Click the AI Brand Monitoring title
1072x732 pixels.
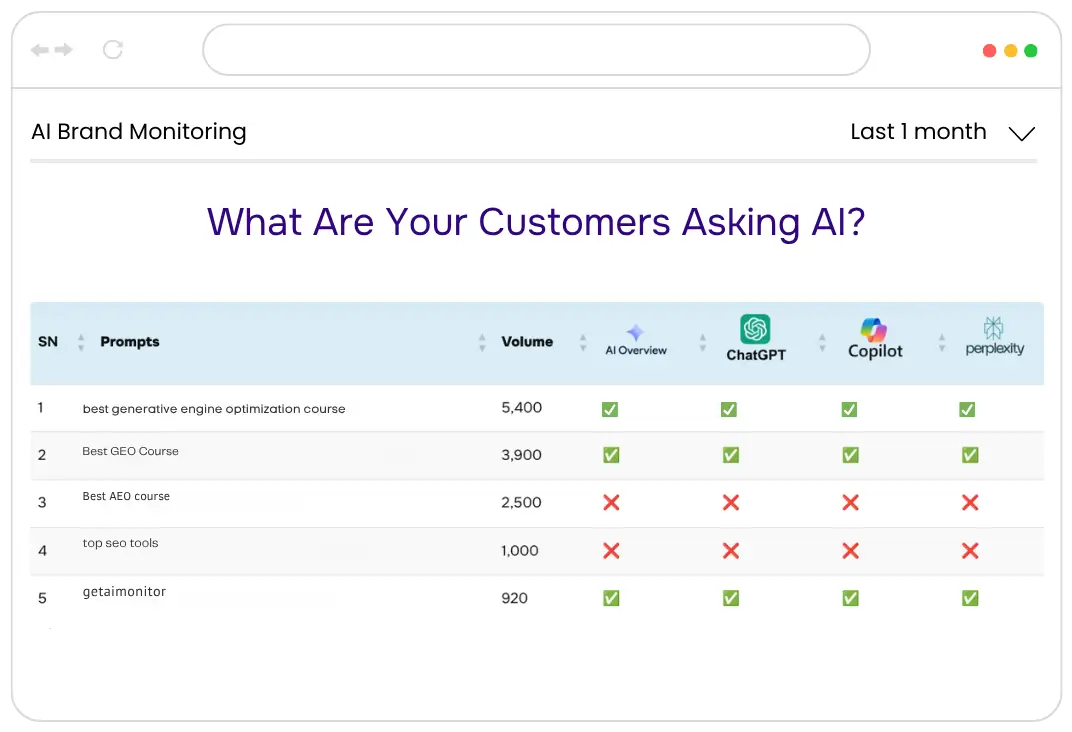[x=139, y=132]
